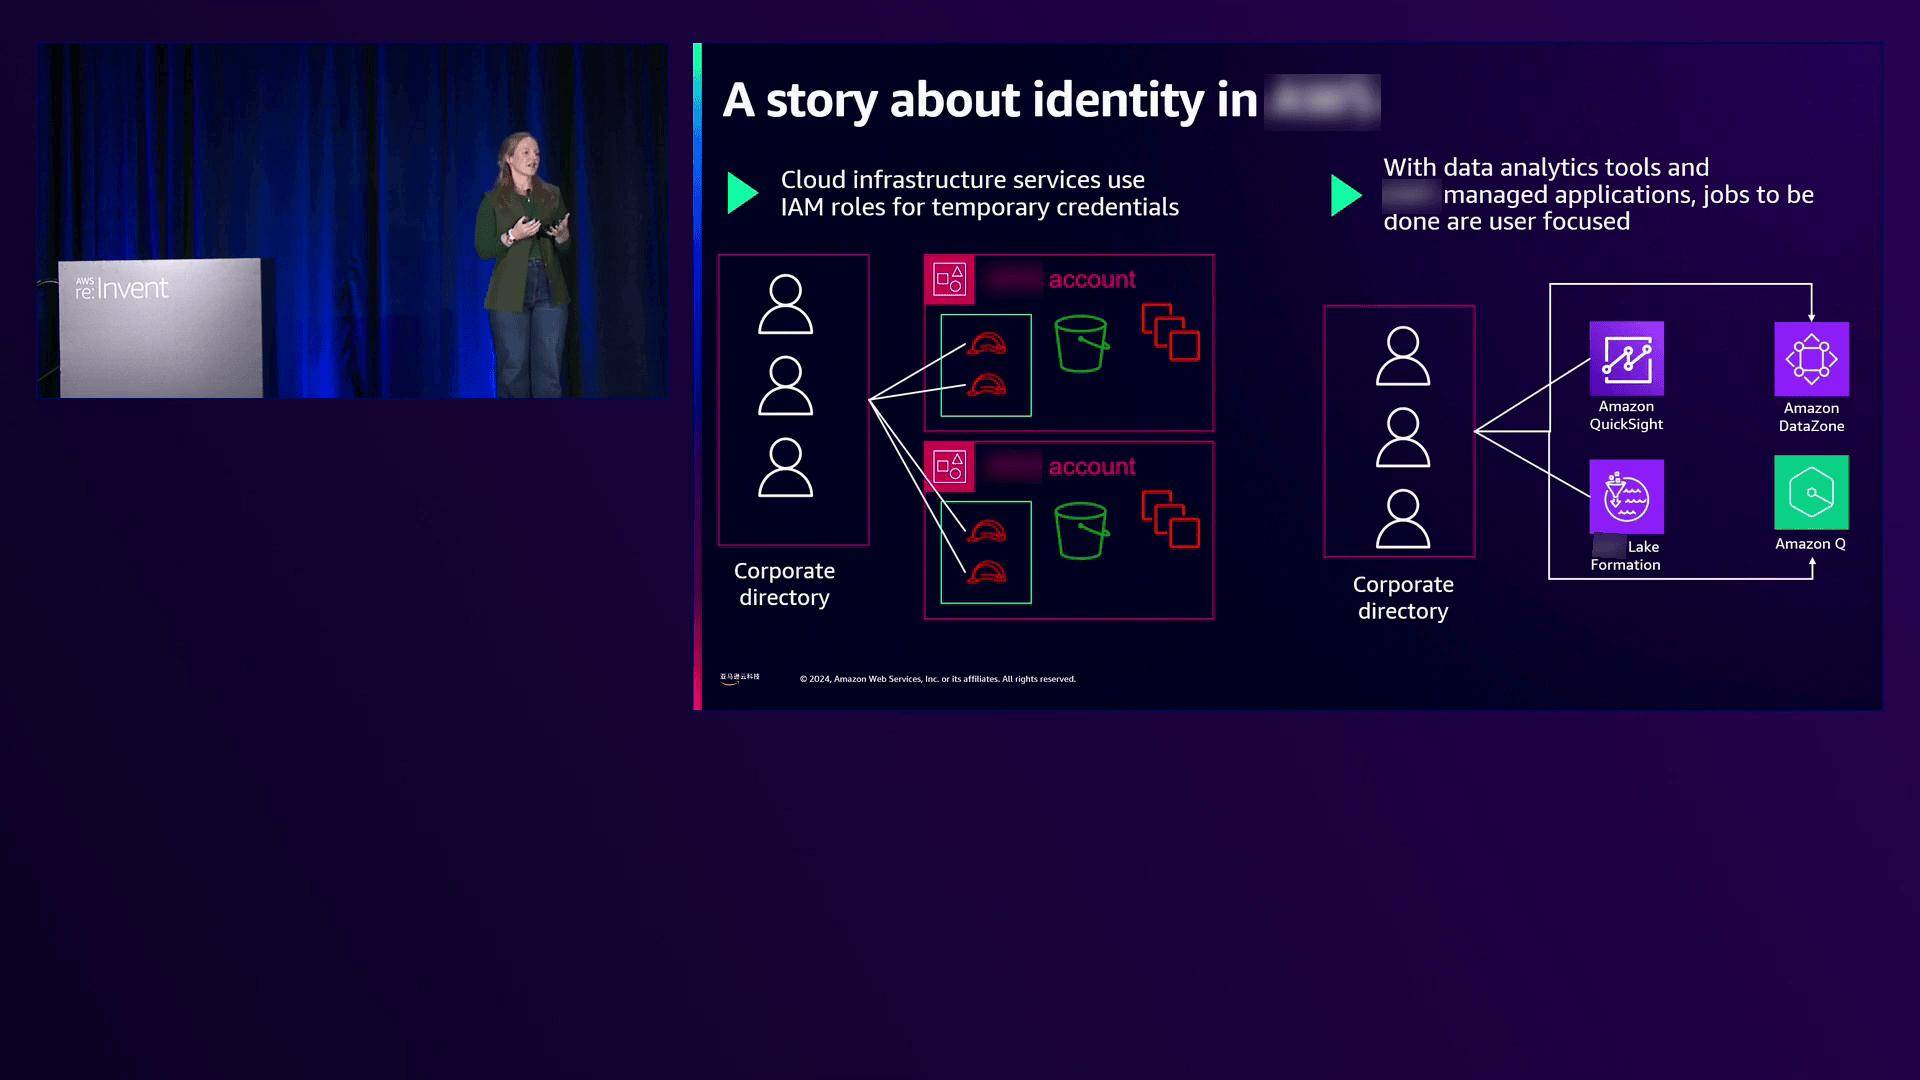The image size is (1920, 1080).
Task: Click right 'Corporate directory' caption
Action: pos(1403,598)
